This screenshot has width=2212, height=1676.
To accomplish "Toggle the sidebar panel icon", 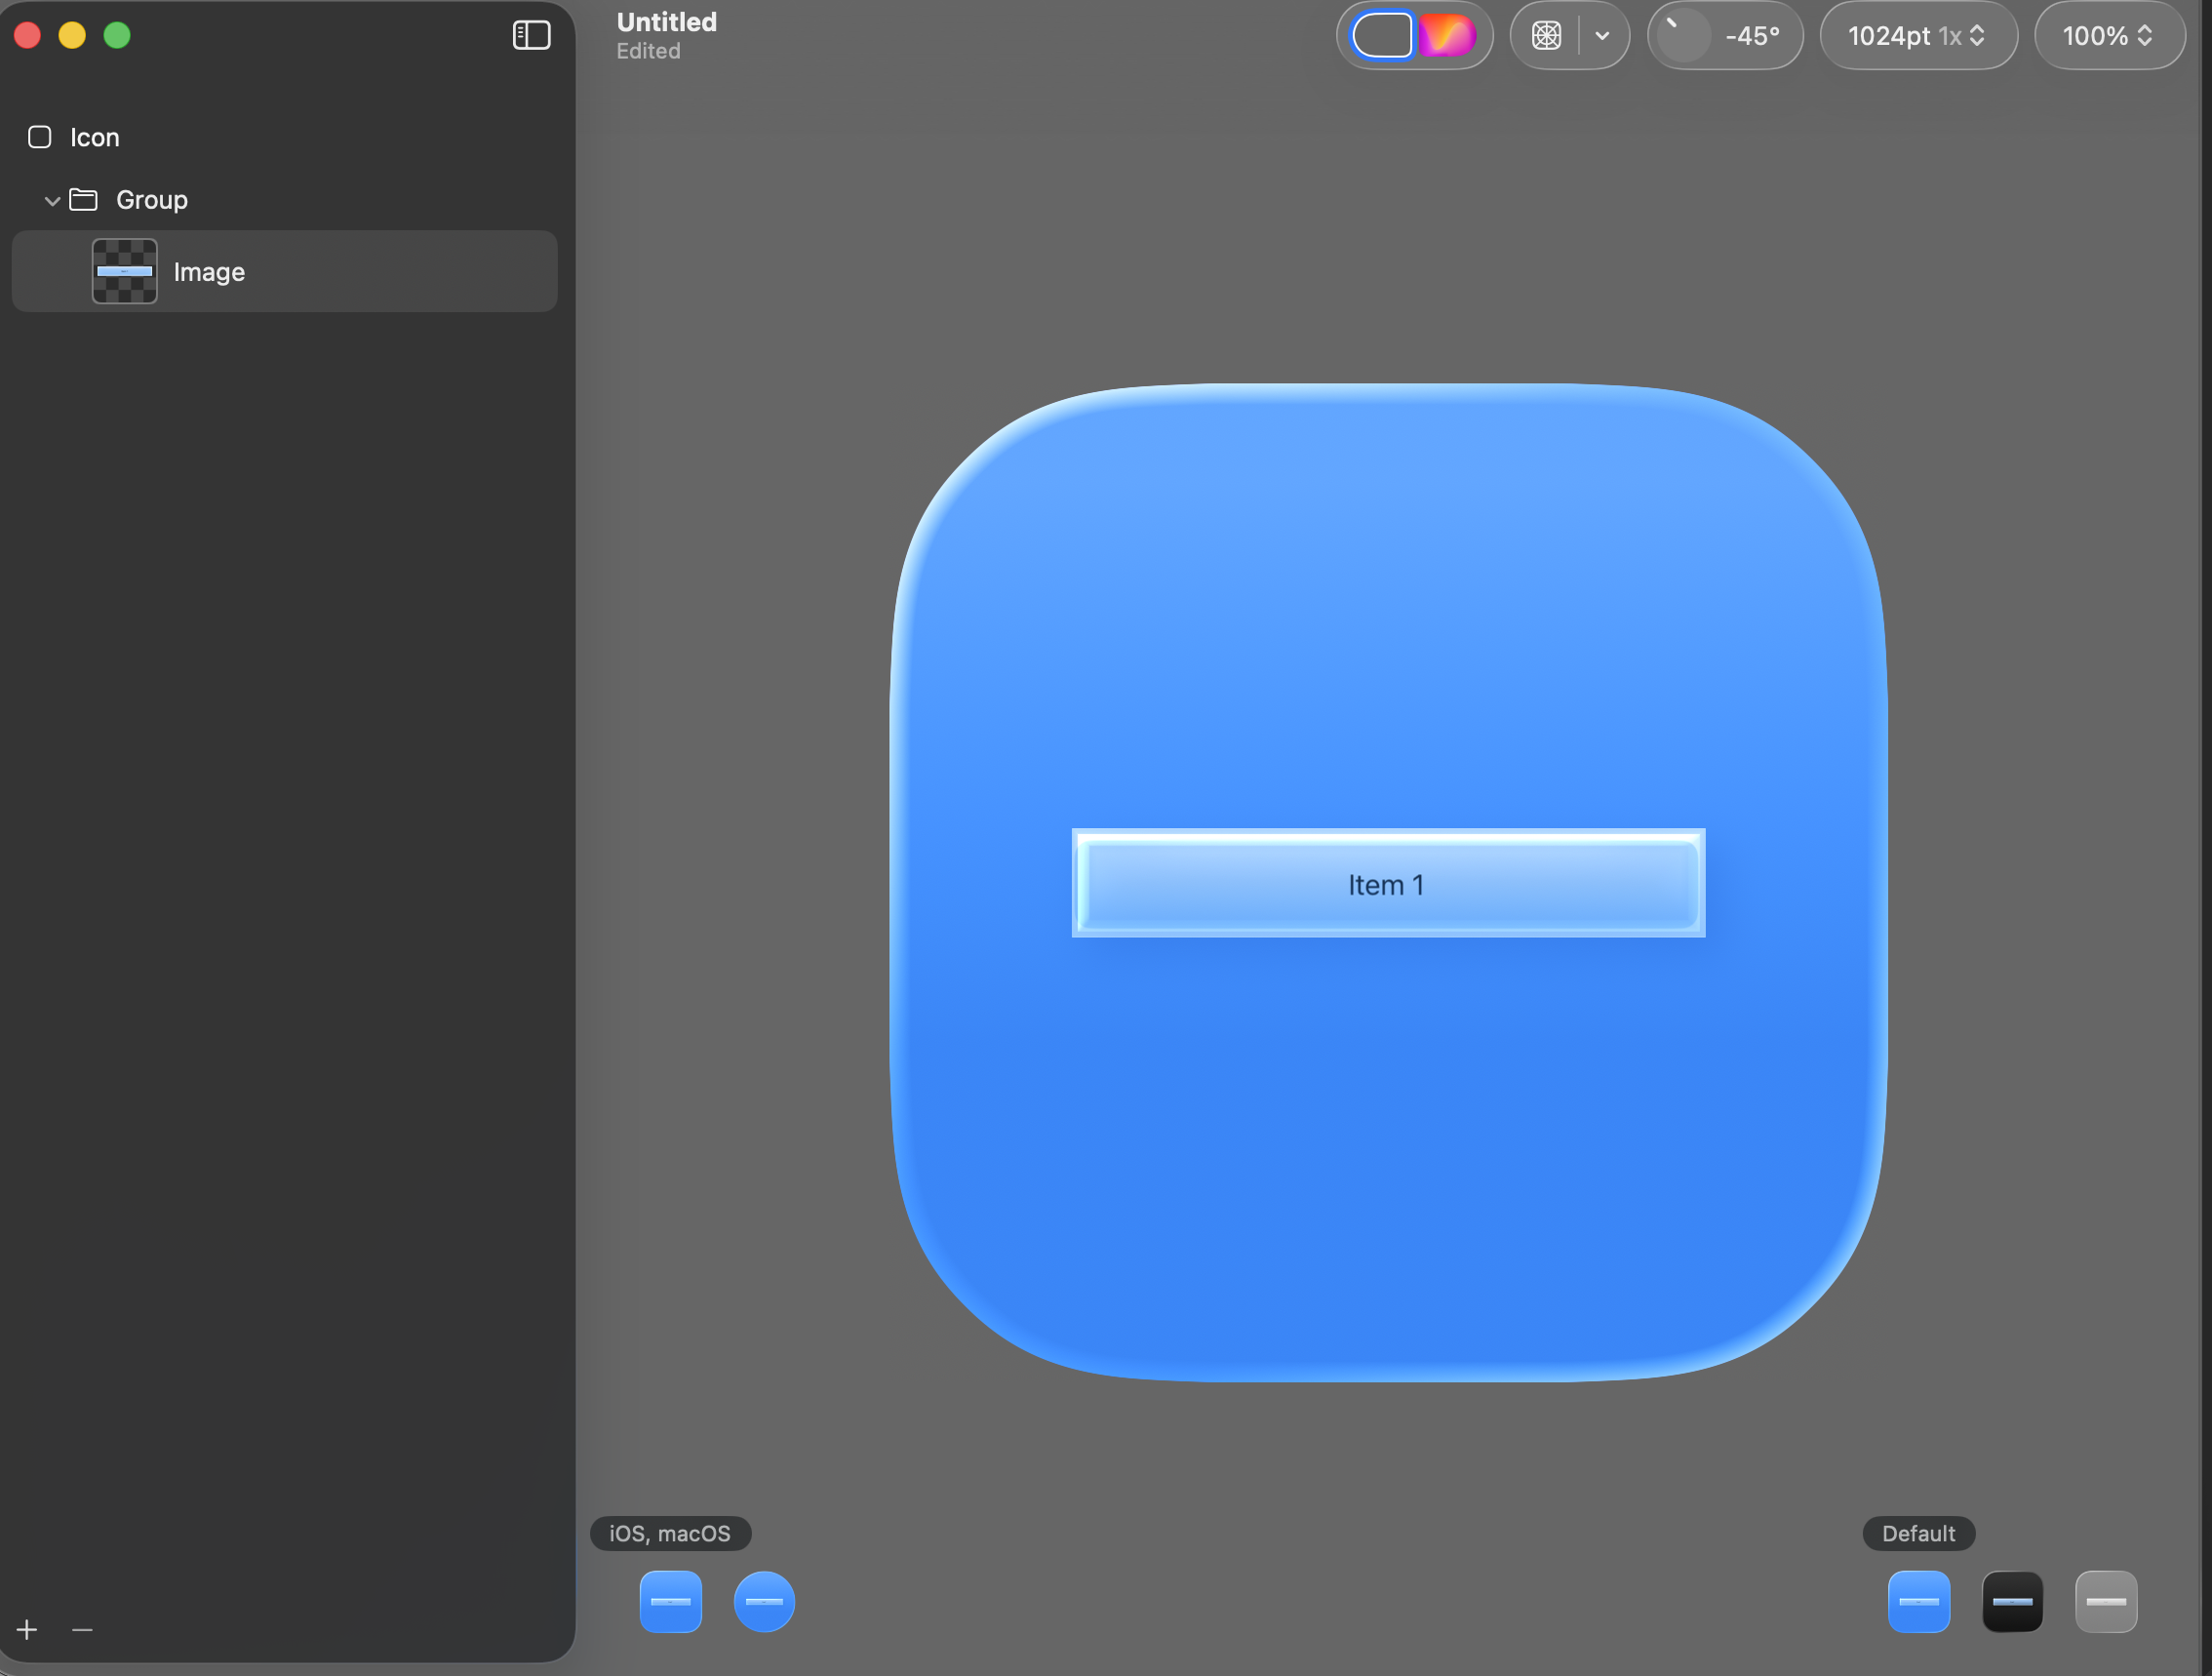I will point(531,35).
